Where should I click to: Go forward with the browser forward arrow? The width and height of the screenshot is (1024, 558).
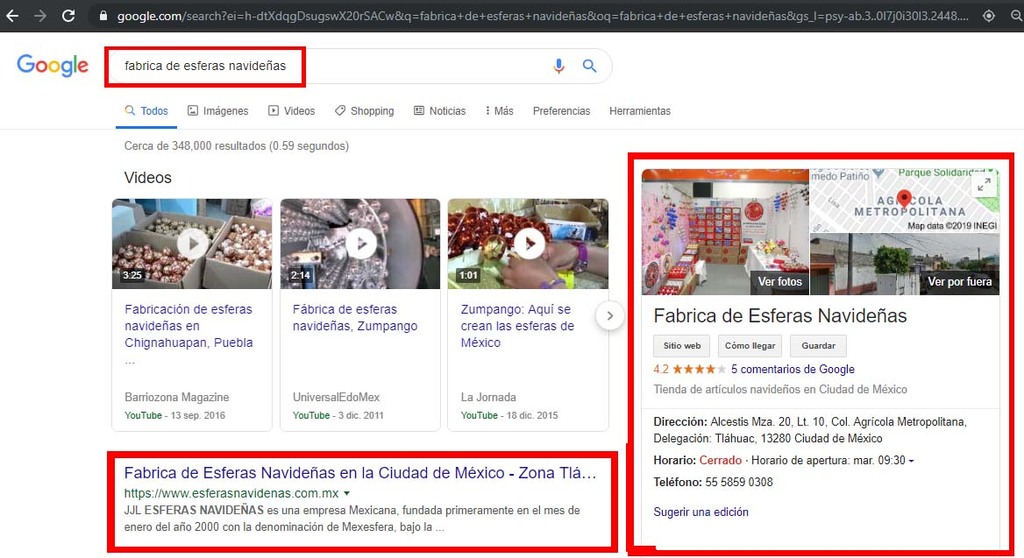tap(40, 16)
